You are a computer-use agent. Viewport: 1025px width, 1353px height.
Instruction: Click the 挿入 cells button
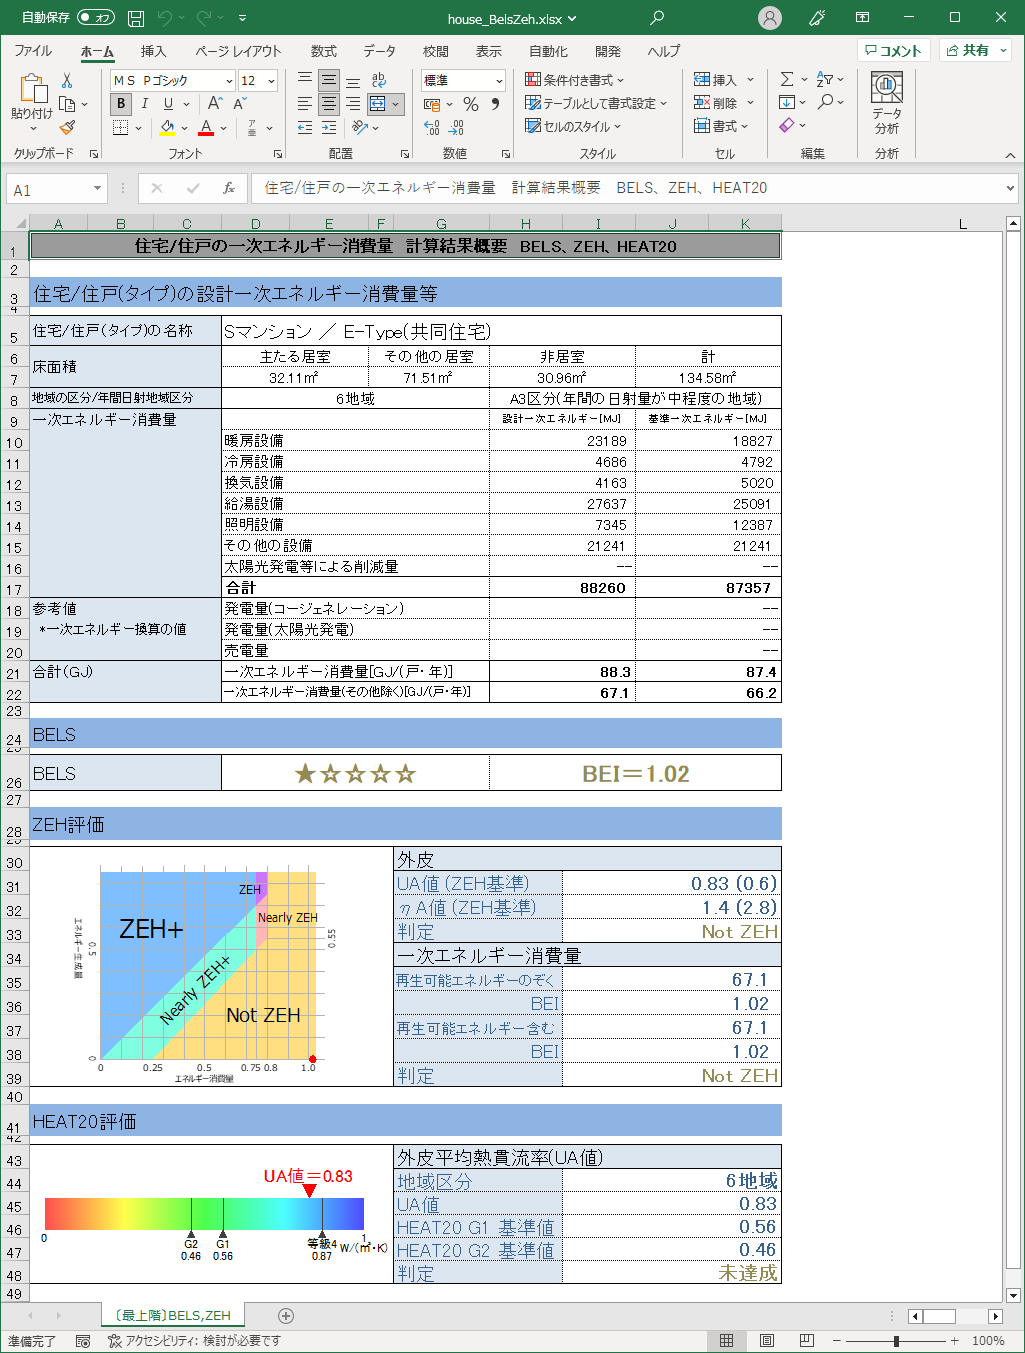point(715,80)
